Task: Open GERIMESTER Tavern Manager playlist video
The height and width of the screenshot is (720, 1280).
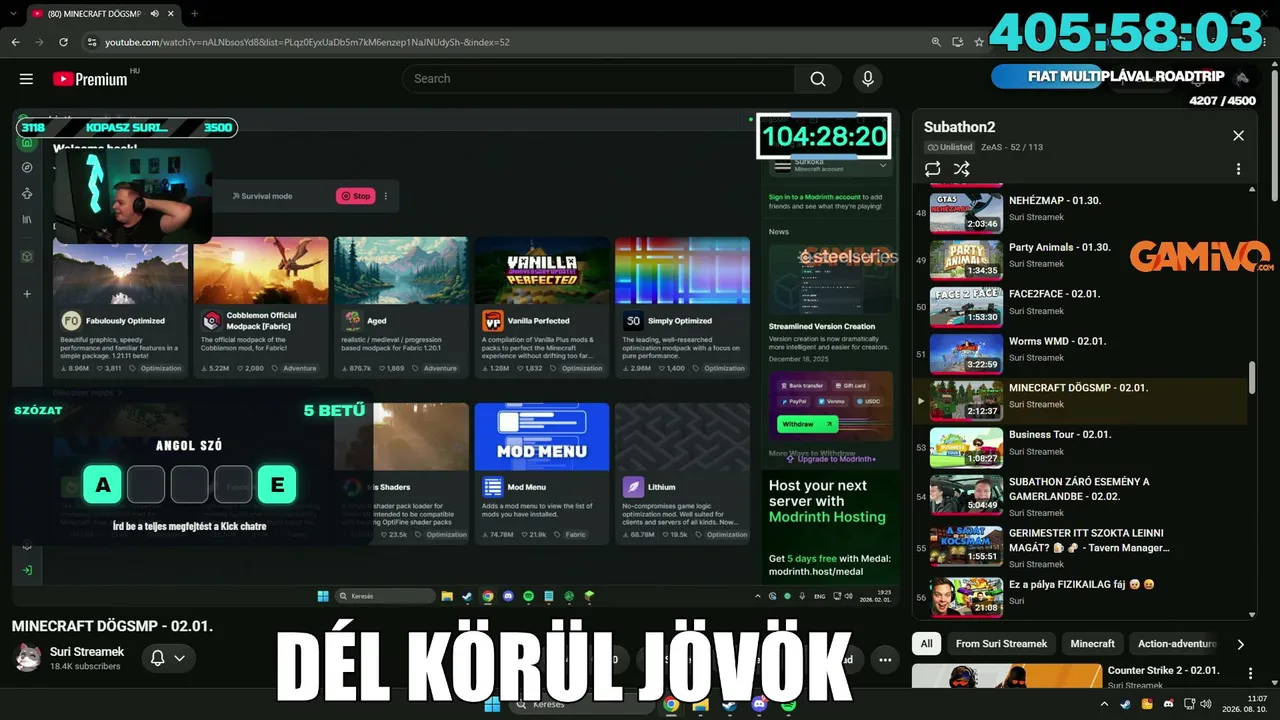Action: pos(1082,546)
